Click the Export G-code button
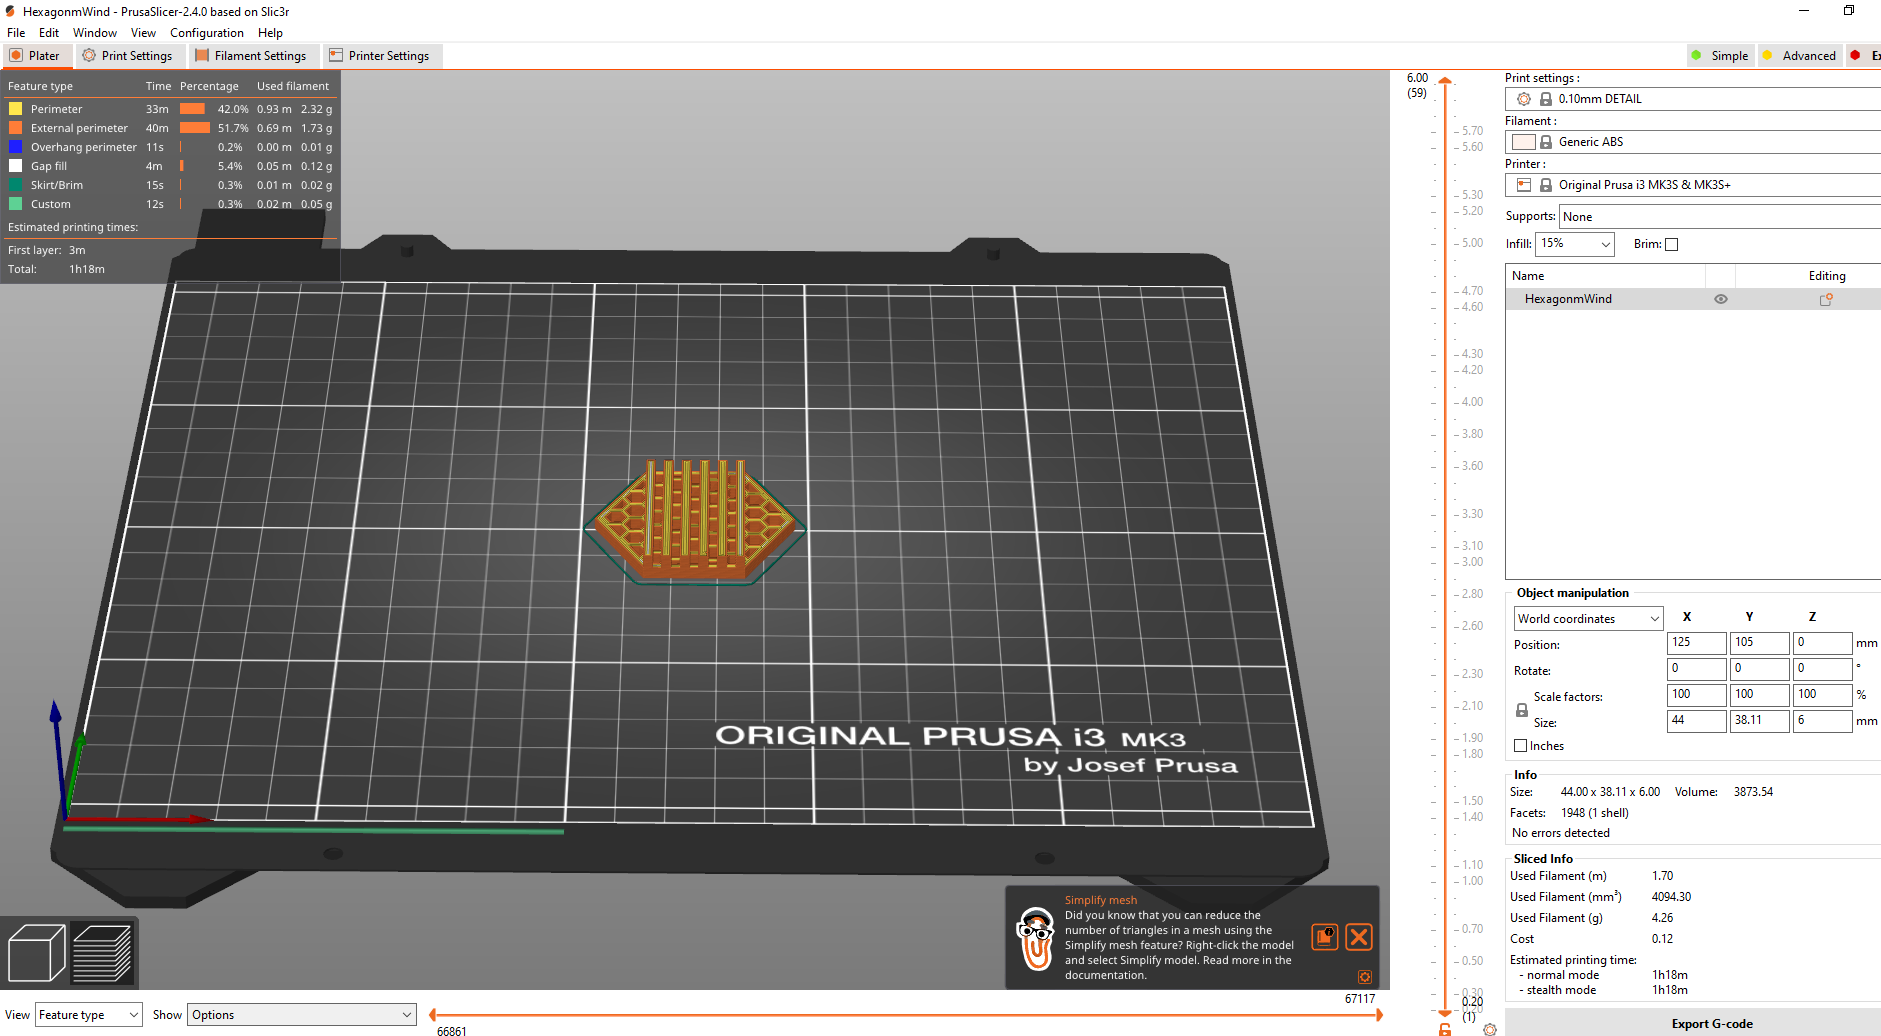The width and height of the screenshot is (1881, 1036). tap(1712, 1023)
